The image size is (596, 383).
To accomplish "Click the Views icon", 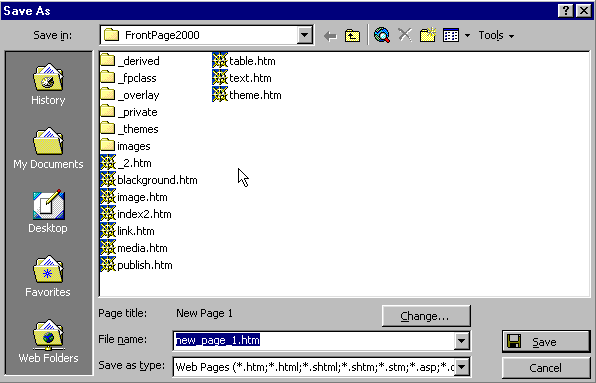I will tap(451, 36).
